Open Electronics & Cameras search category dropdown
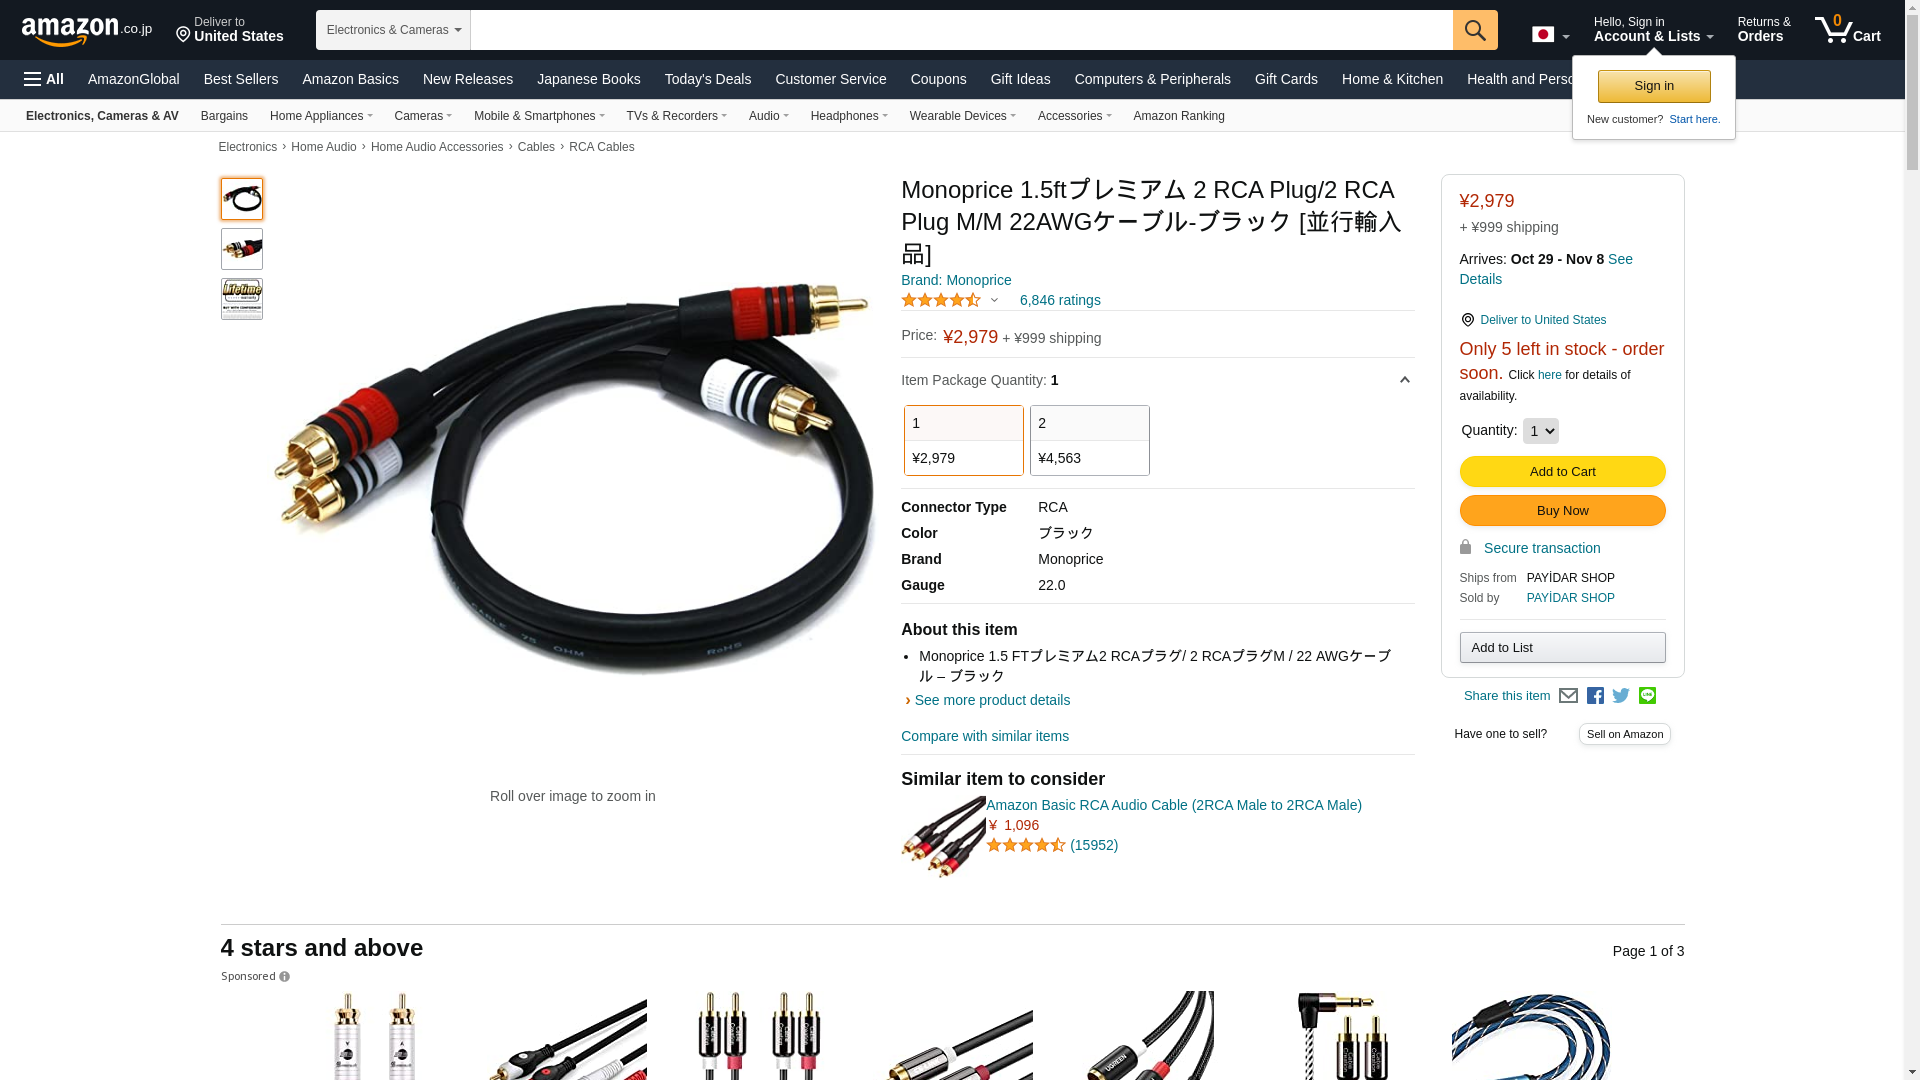The image size is (1920, 1080). tap(393, 30)
